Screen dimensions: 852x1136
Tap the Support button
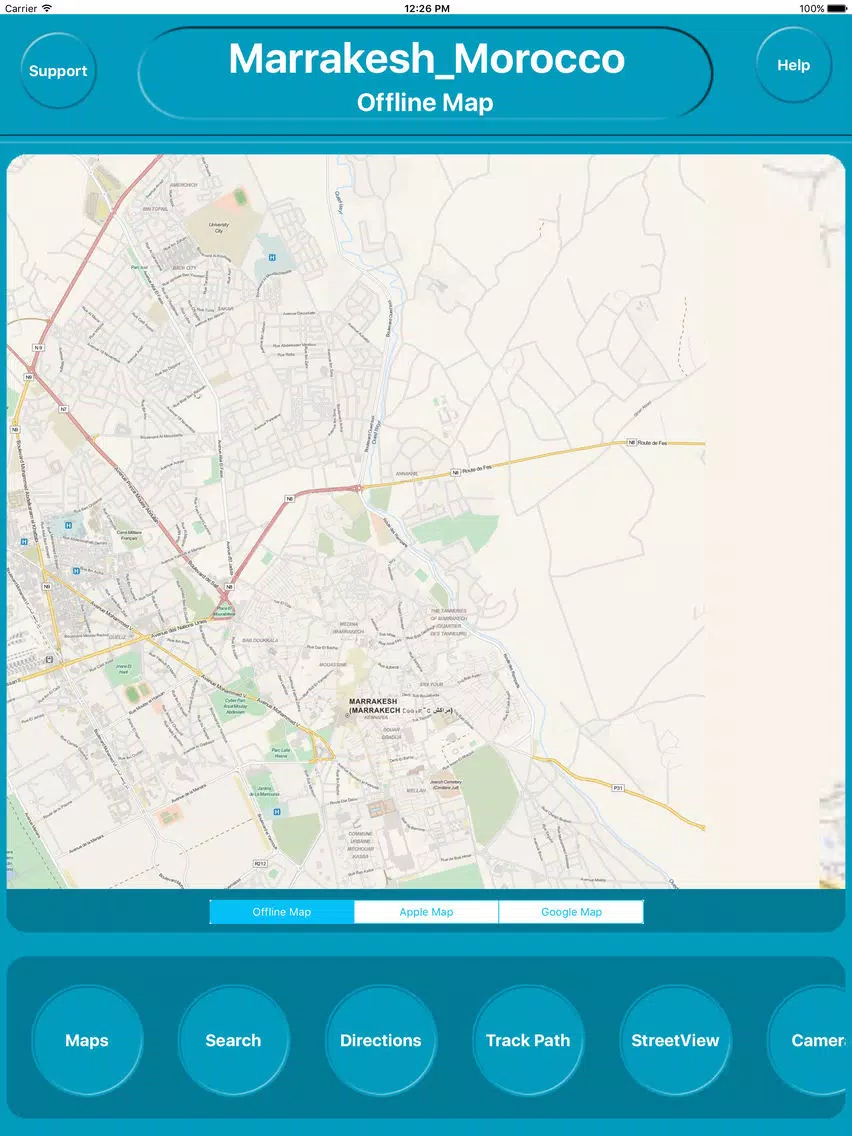pos(58,71)
